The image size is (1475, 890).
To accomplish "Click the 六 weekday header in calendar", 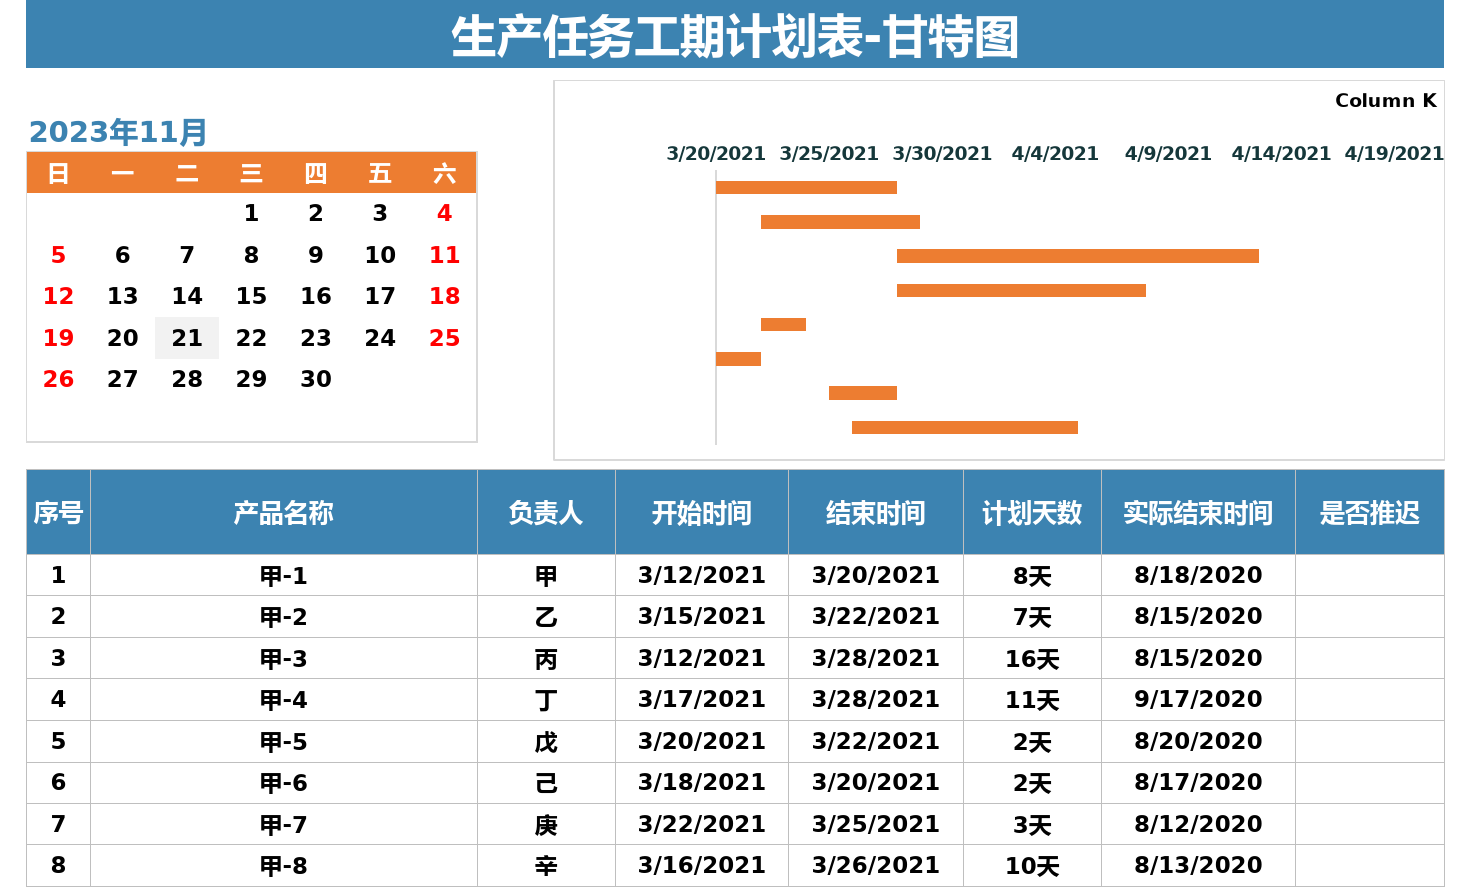I will tap(444, 174).
